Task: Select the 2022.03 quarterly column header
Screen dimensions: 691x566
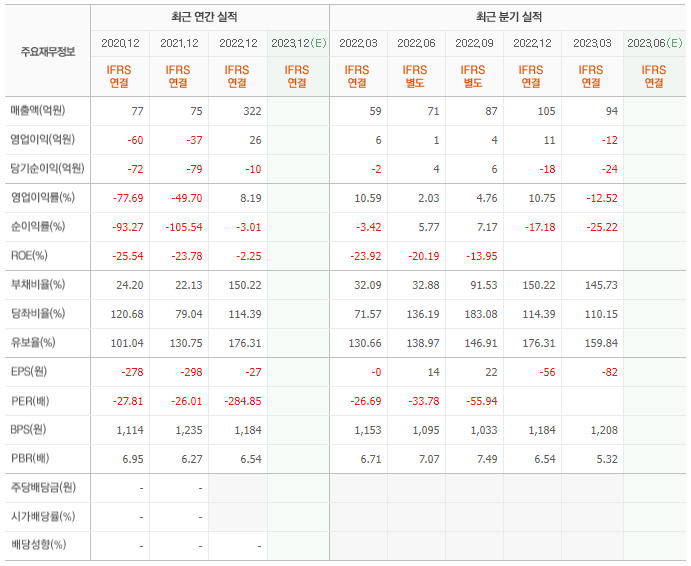Action: 358,43
